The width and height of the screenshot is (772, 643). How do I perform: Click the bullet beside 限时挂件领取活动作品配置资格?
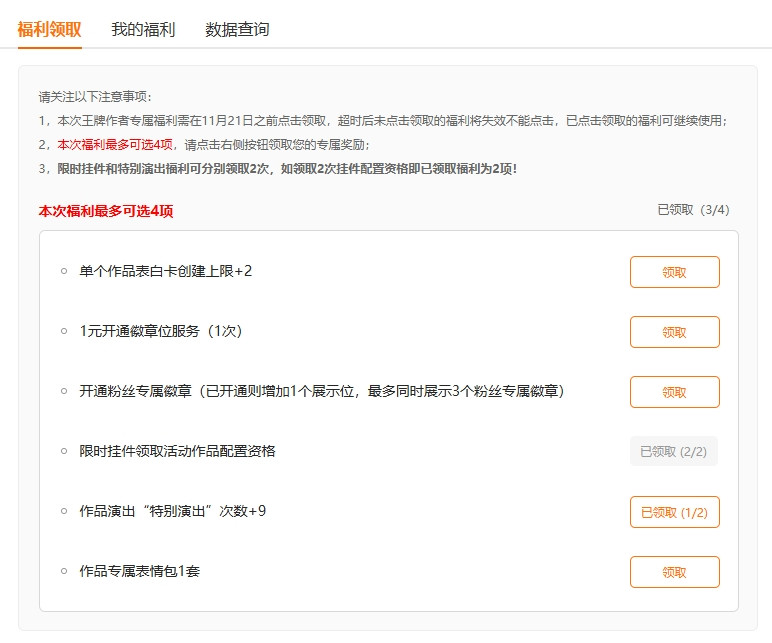(x=64, y=452)
